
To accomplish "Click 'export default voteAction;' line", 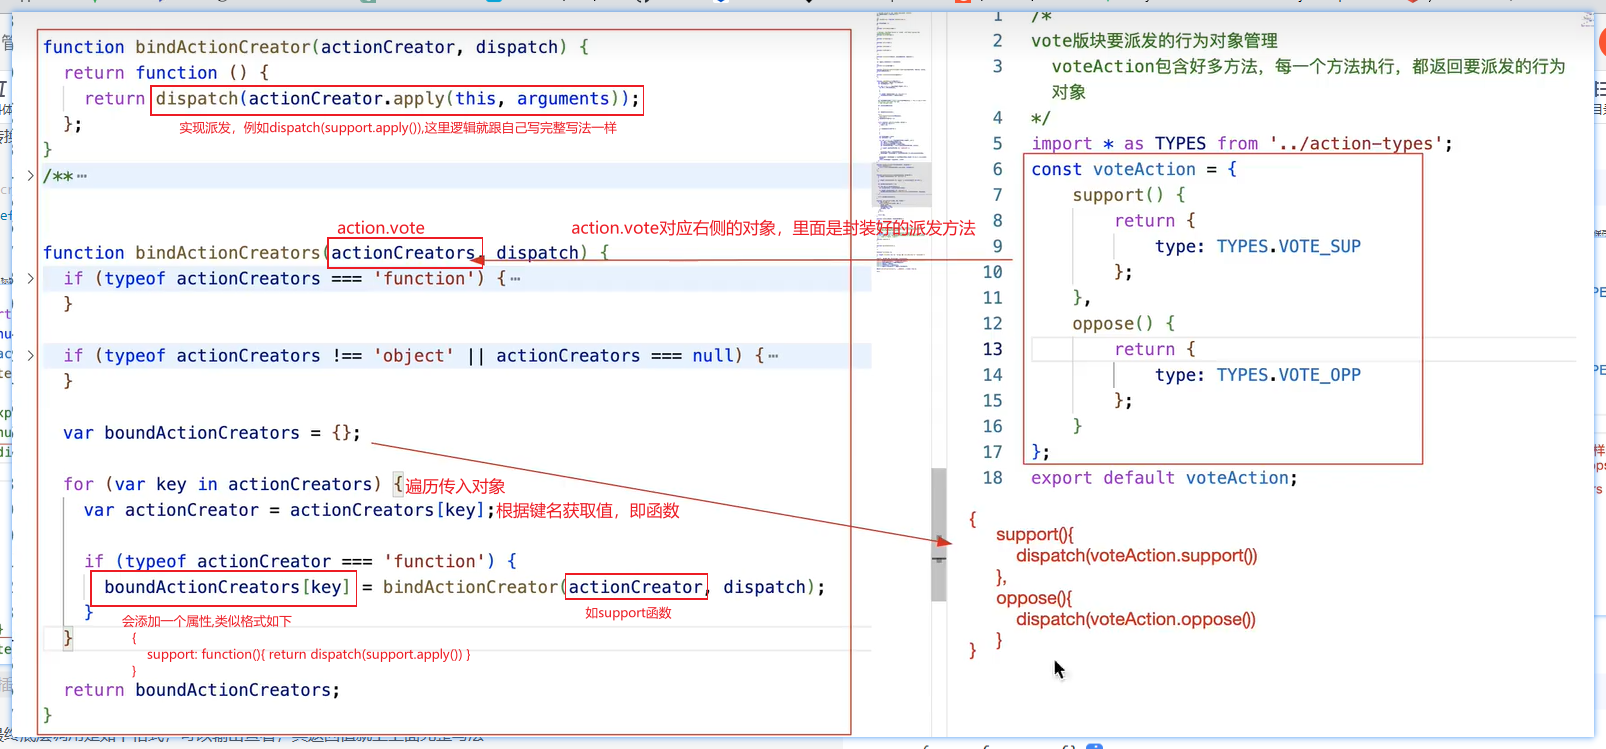I will (x=1164, y=478).
